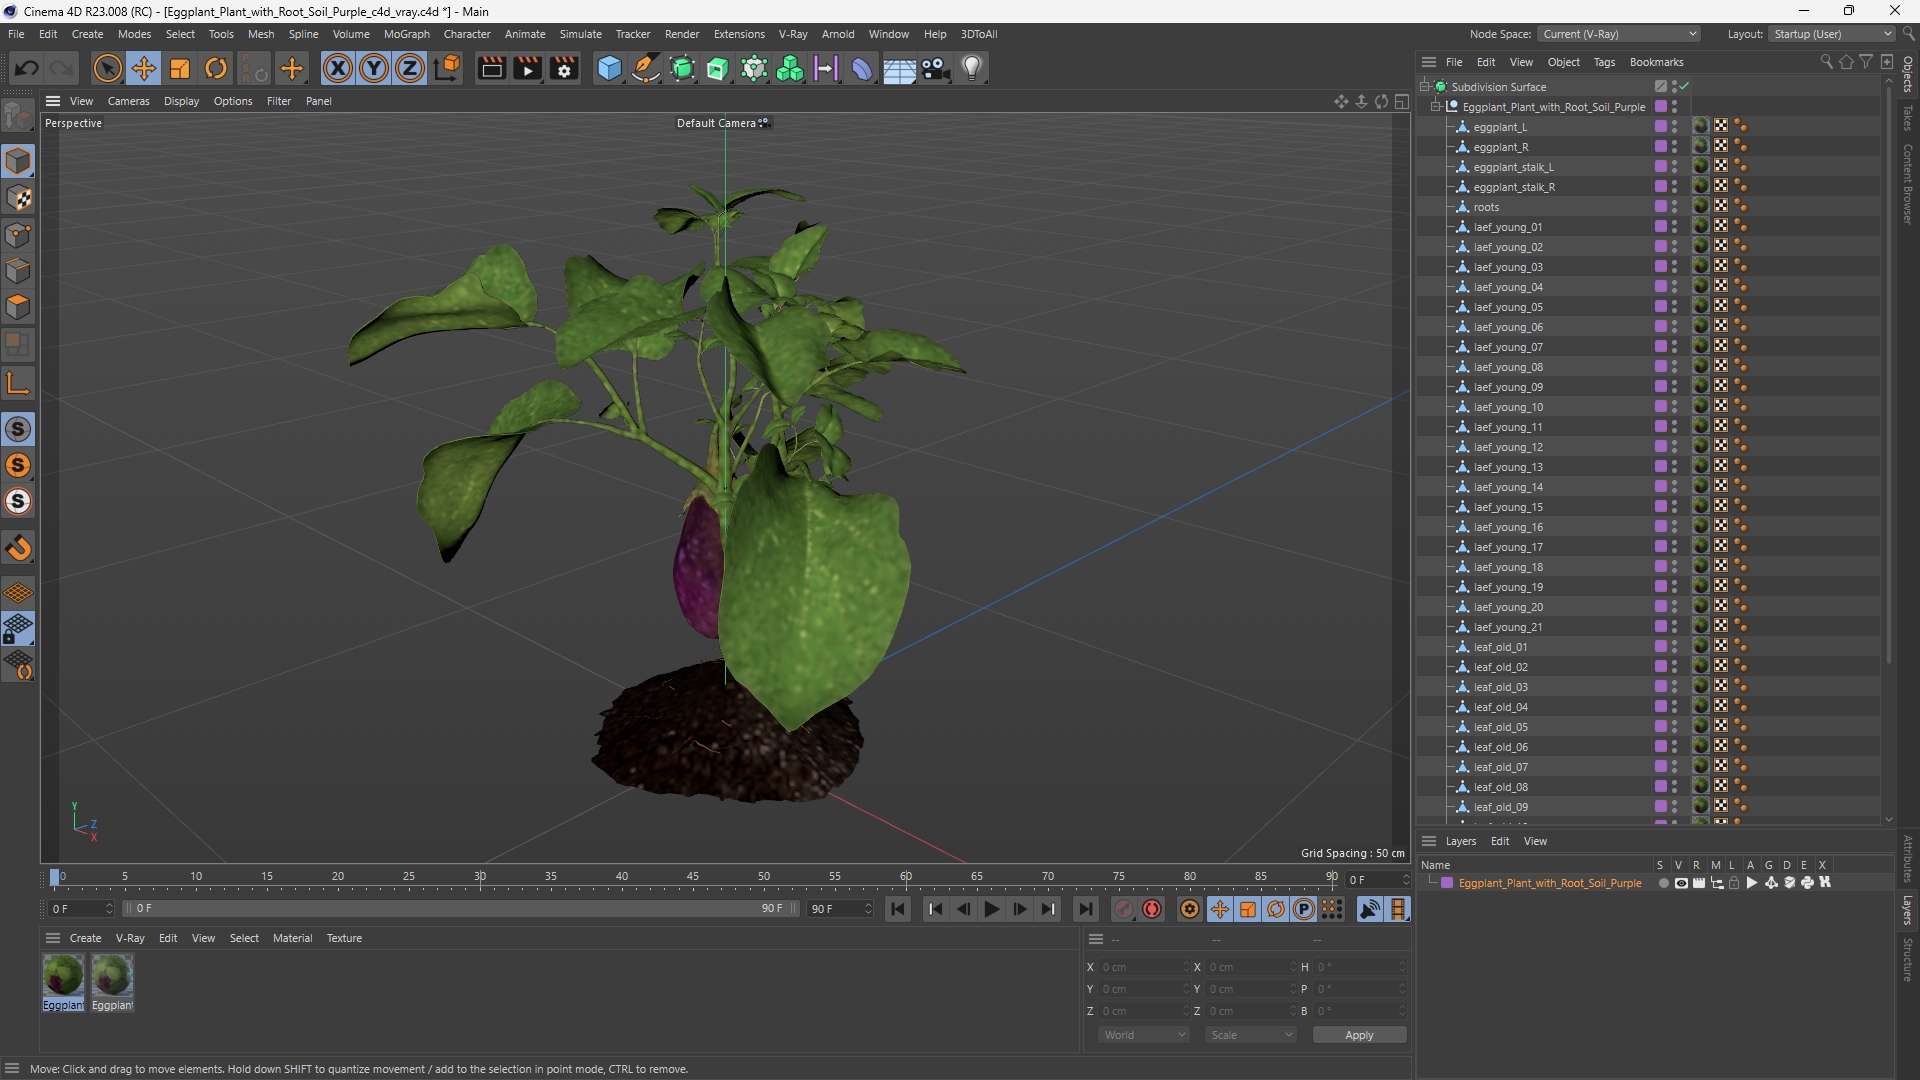
Task: Activate the Rotate tool
Action: point(216,68)
